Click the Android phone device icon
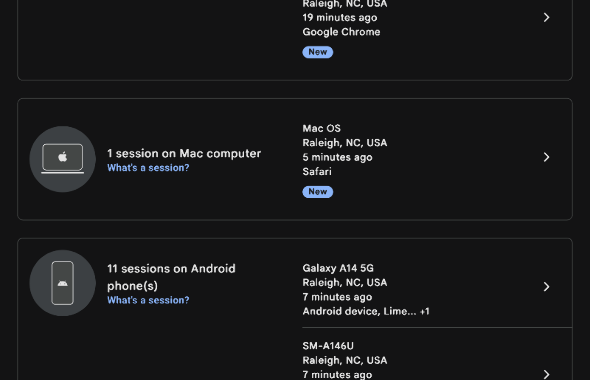 tap(62, 283)
